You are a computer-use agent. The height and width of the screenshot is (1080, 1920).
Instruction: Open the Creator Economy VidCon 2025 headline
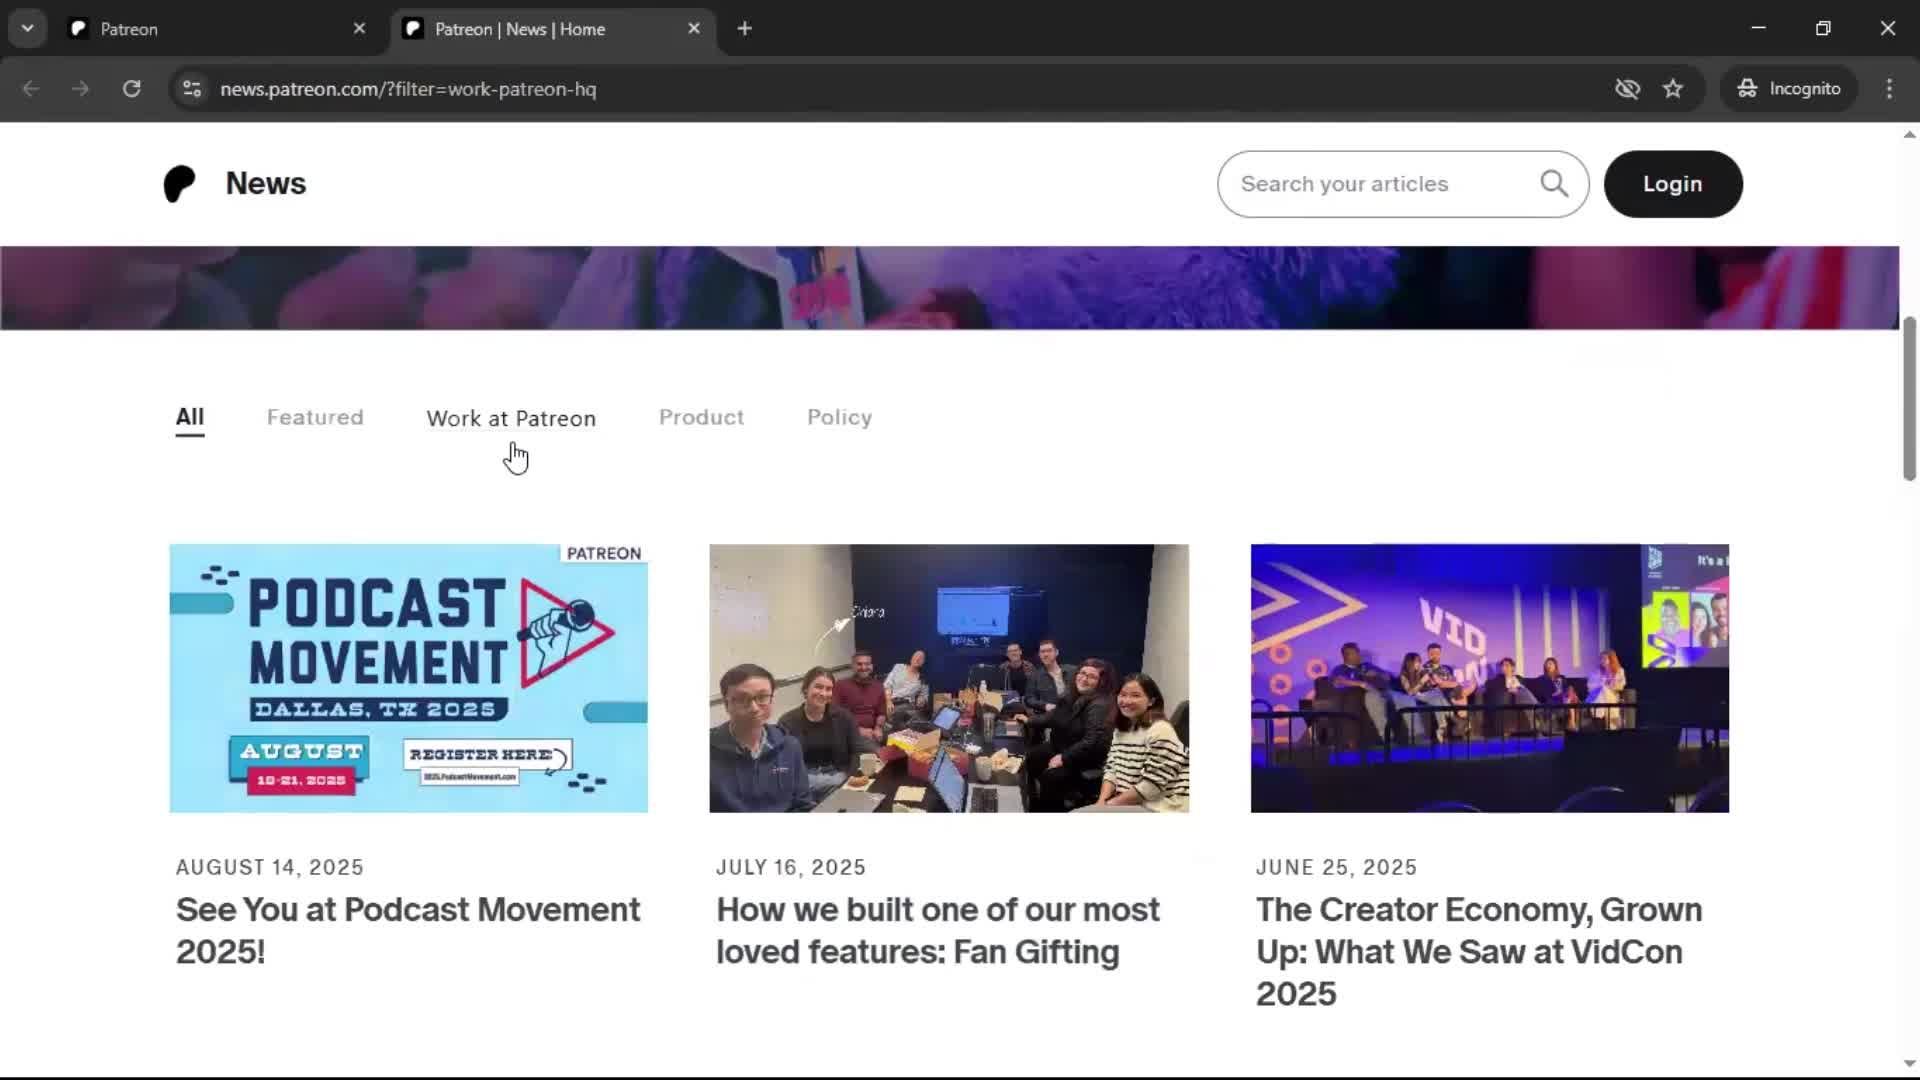[x=1479, y=951]
